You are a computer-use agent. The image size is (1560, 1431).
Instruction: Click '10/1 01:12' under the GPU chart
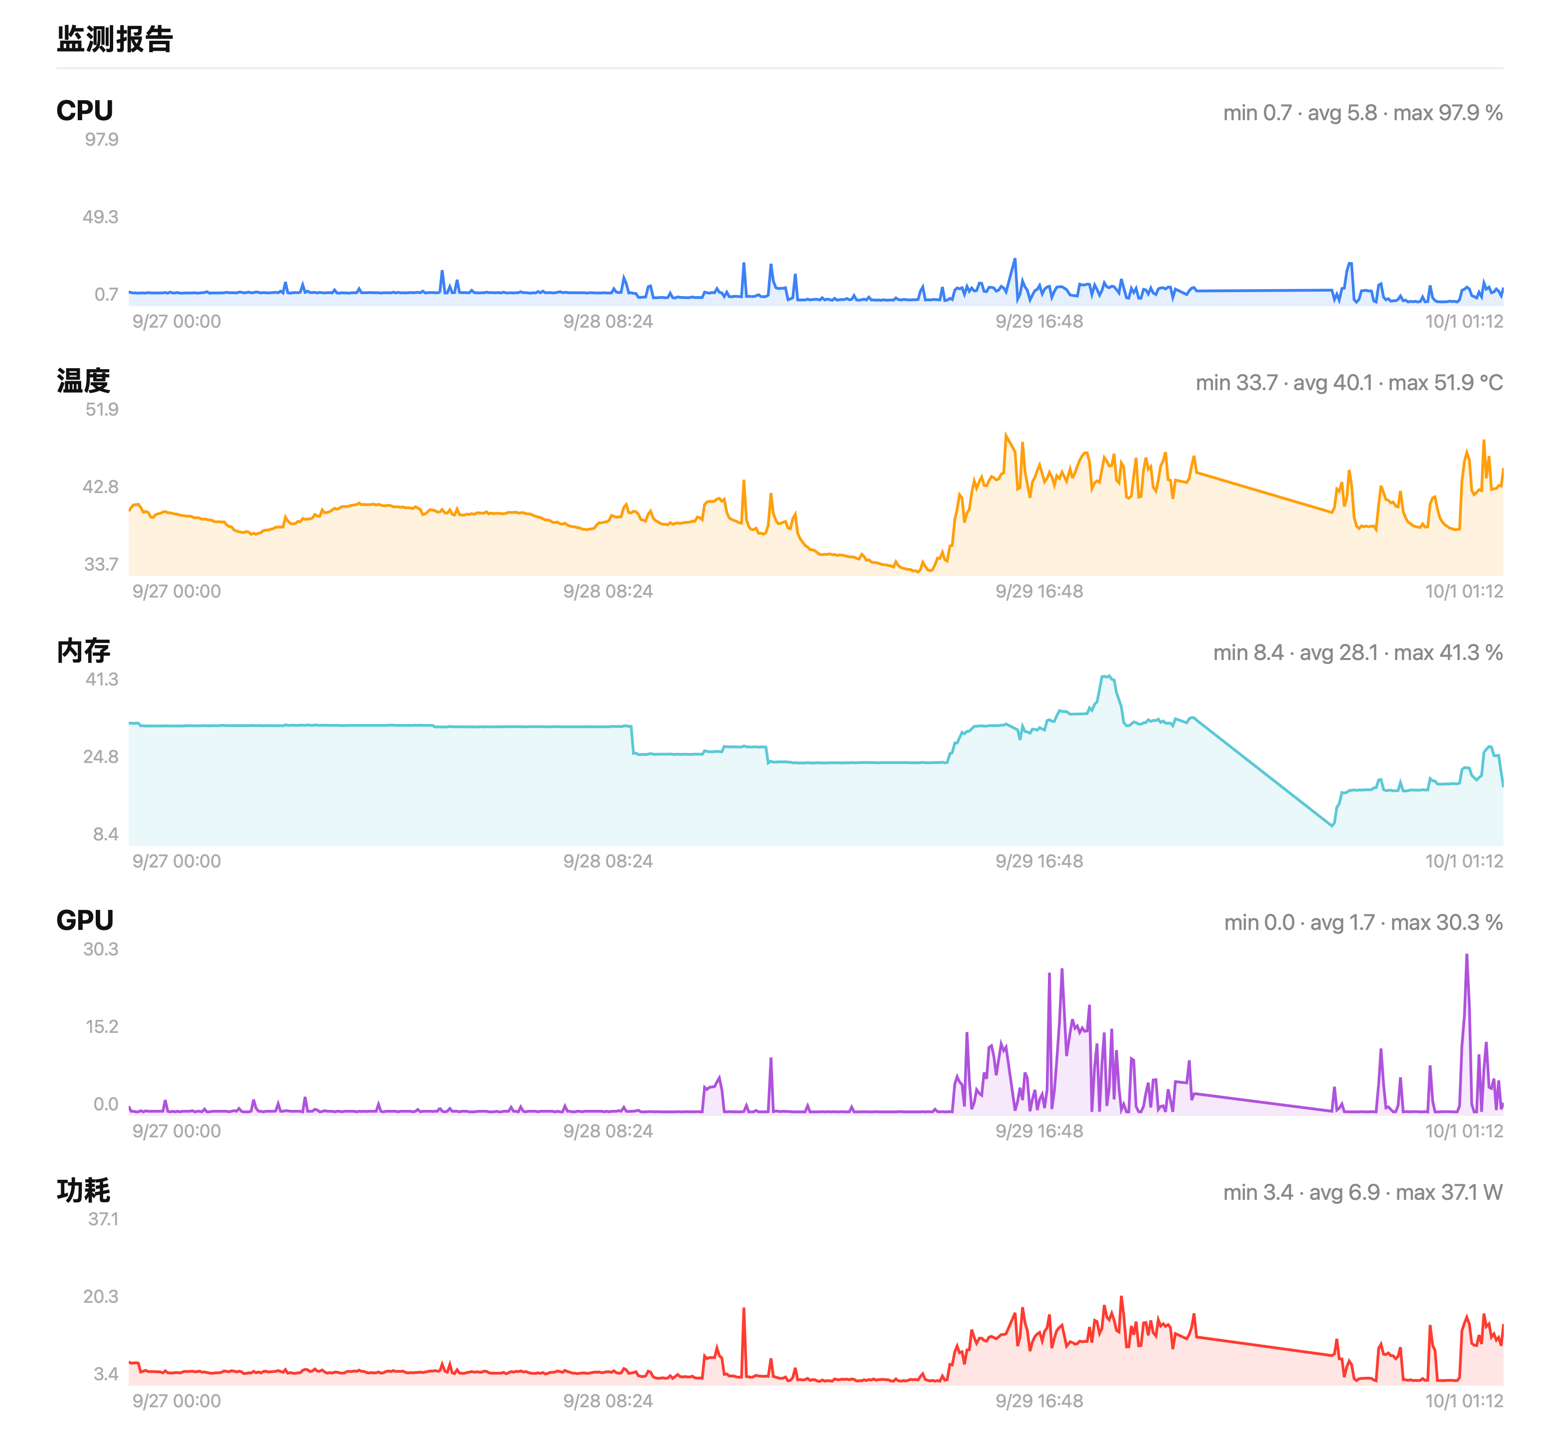pos(1464,1132)
